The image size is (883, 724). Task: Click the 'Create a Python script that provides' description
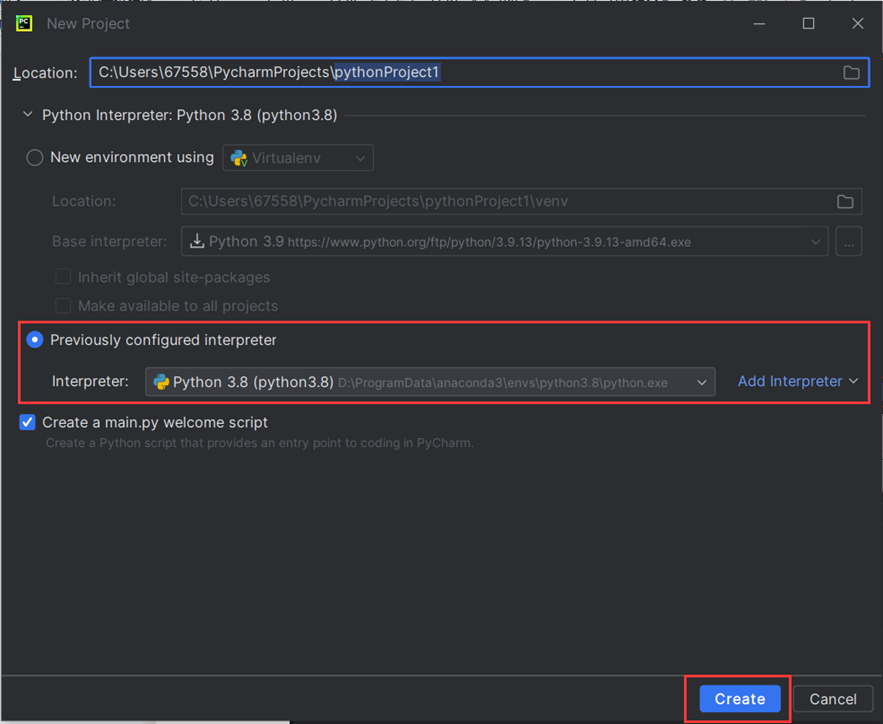click(260, 443)
